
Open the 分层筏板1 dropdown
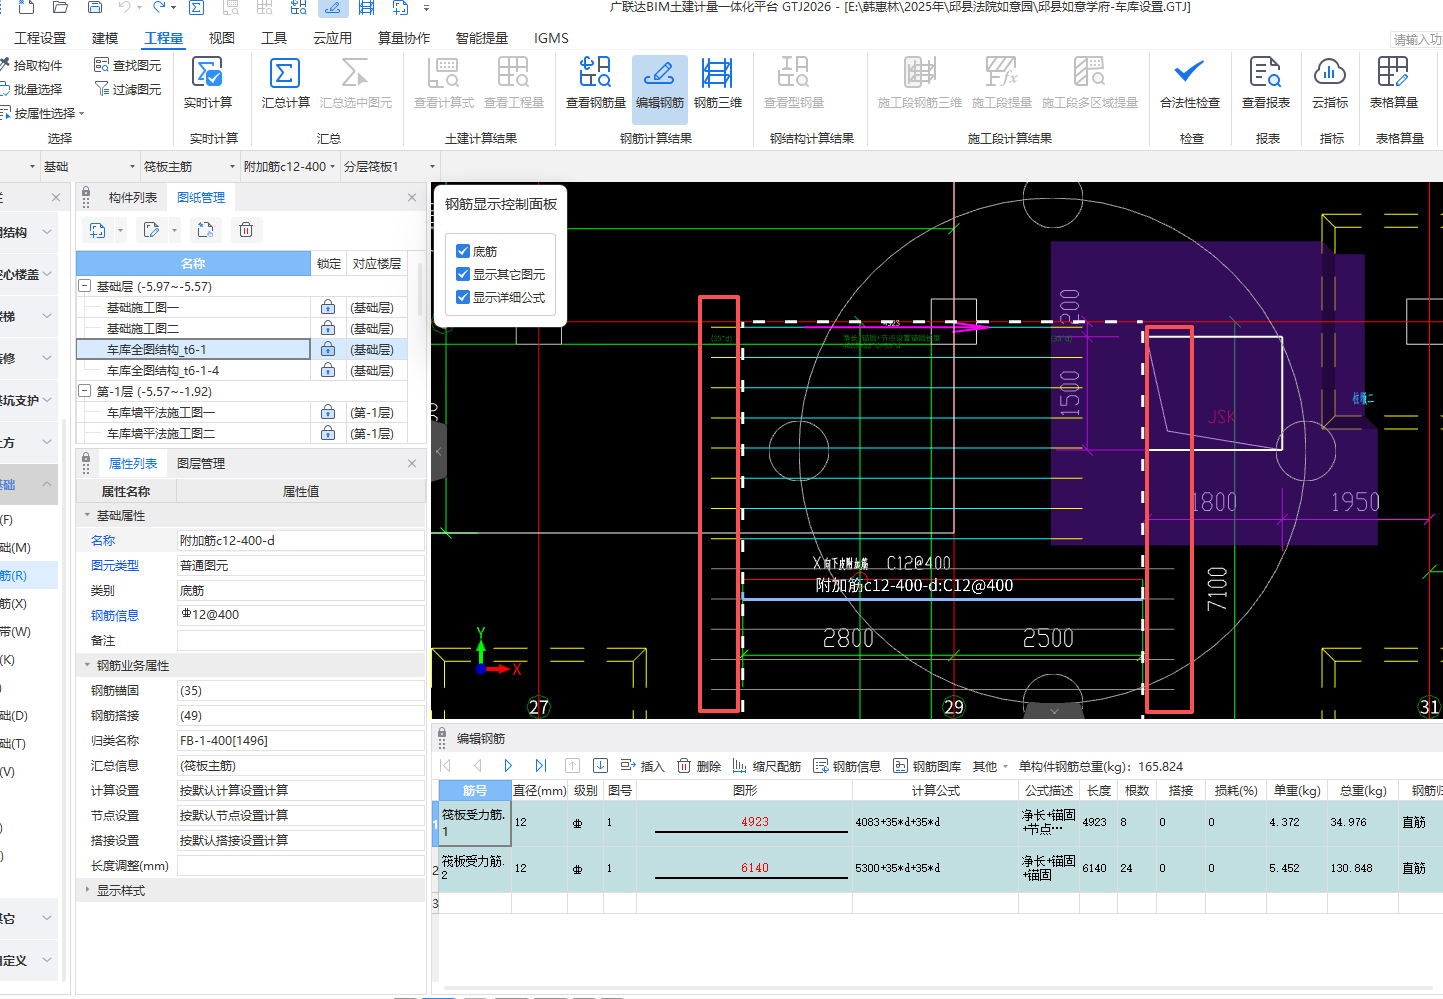(x=389, y=166)
